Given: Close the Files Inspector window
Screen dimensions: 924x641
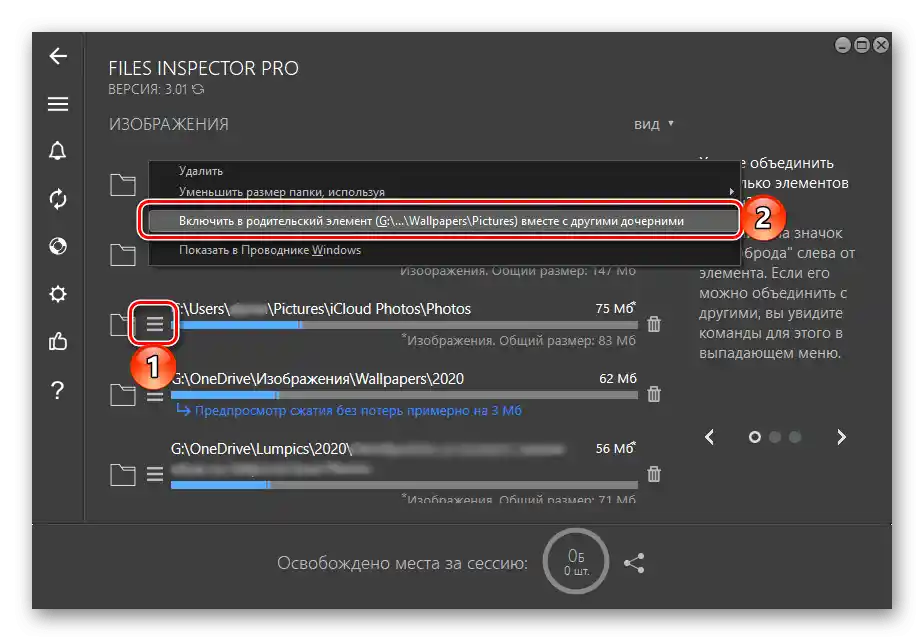Looking at the screenshot, I should [880, 45].
